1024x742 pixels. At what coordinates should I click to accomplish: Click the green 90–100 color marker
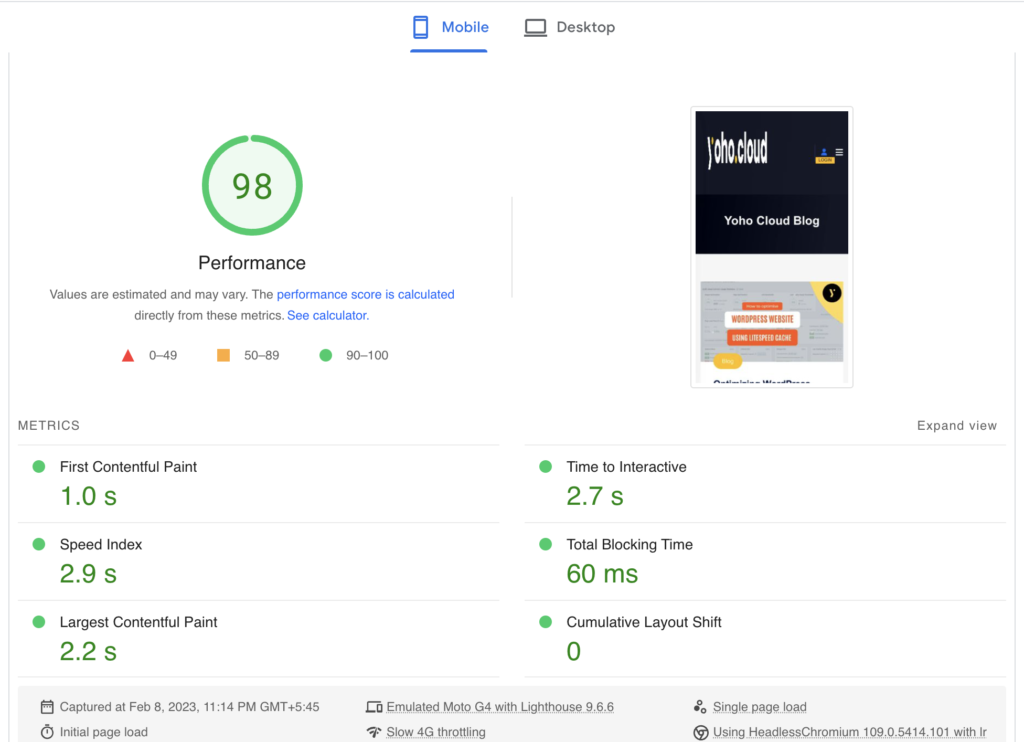click(x=325, y=354)
